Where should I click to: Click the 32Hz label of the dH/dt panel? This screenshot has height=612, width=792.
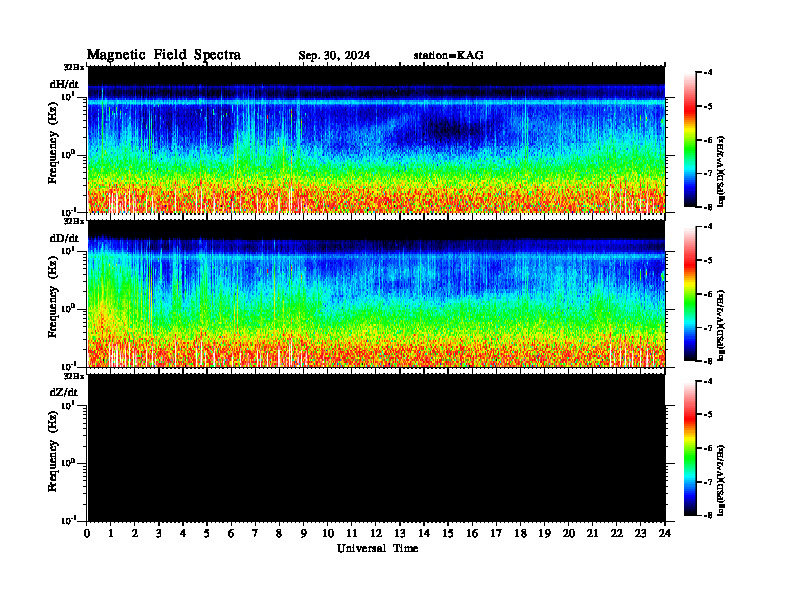tap(74, 67)
